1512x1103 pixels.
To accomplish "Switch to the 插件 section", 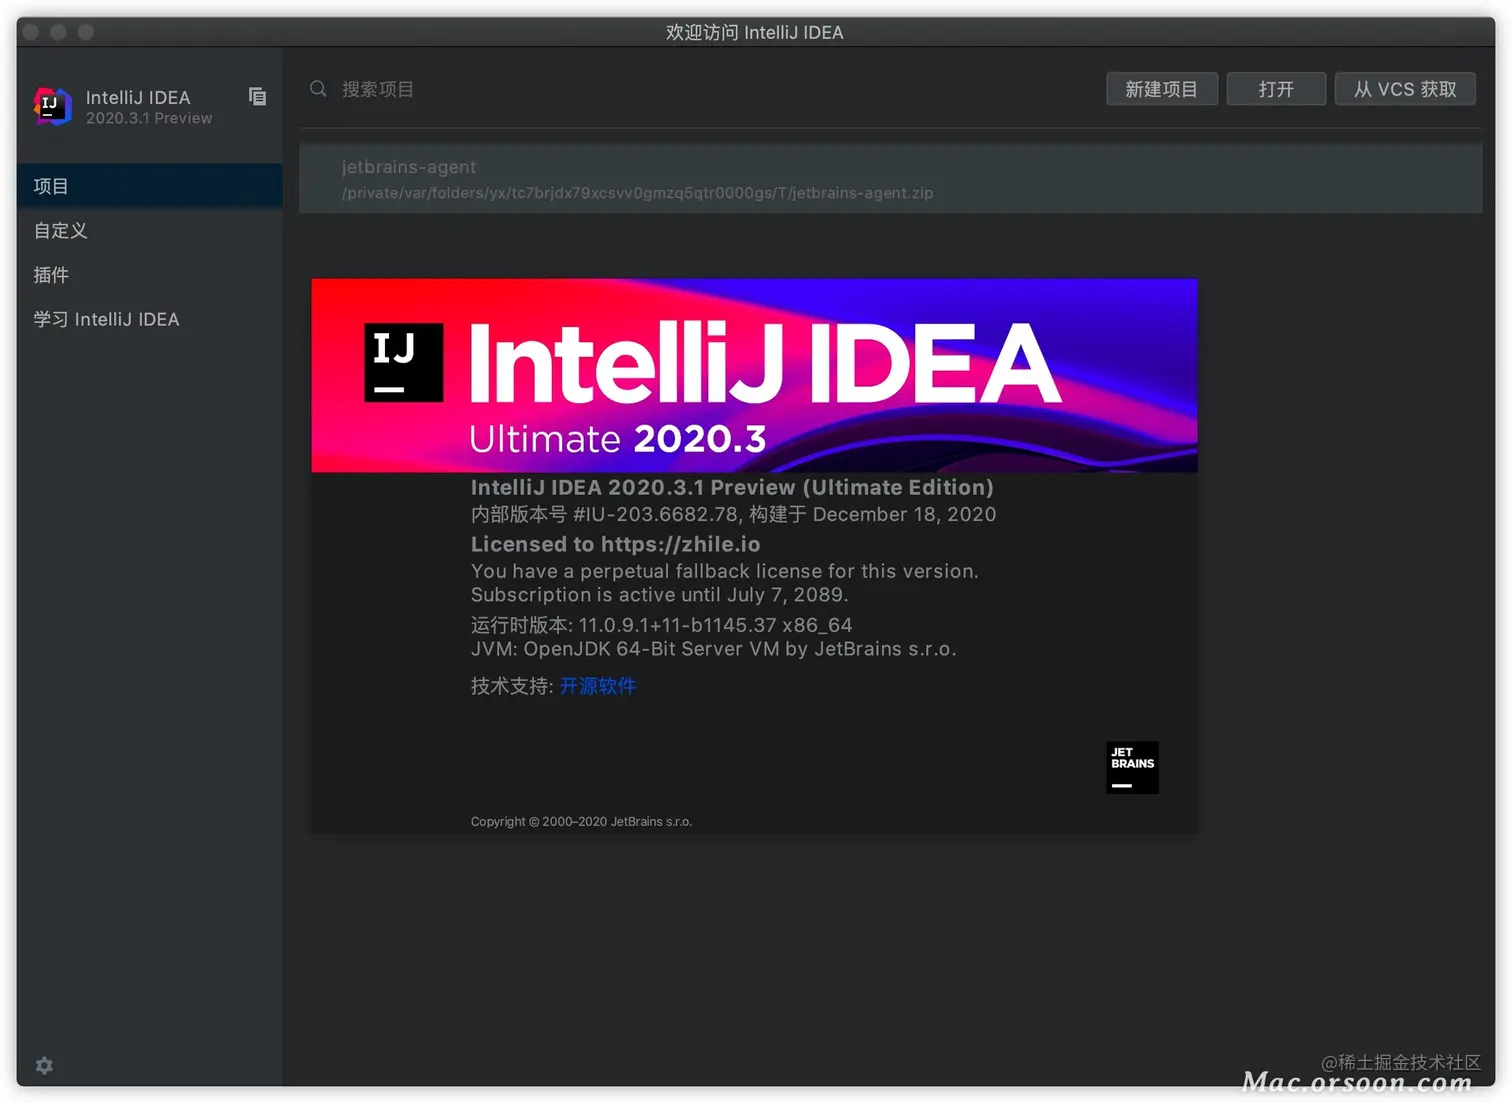I will pyautogui.click(x=150, y=275).
